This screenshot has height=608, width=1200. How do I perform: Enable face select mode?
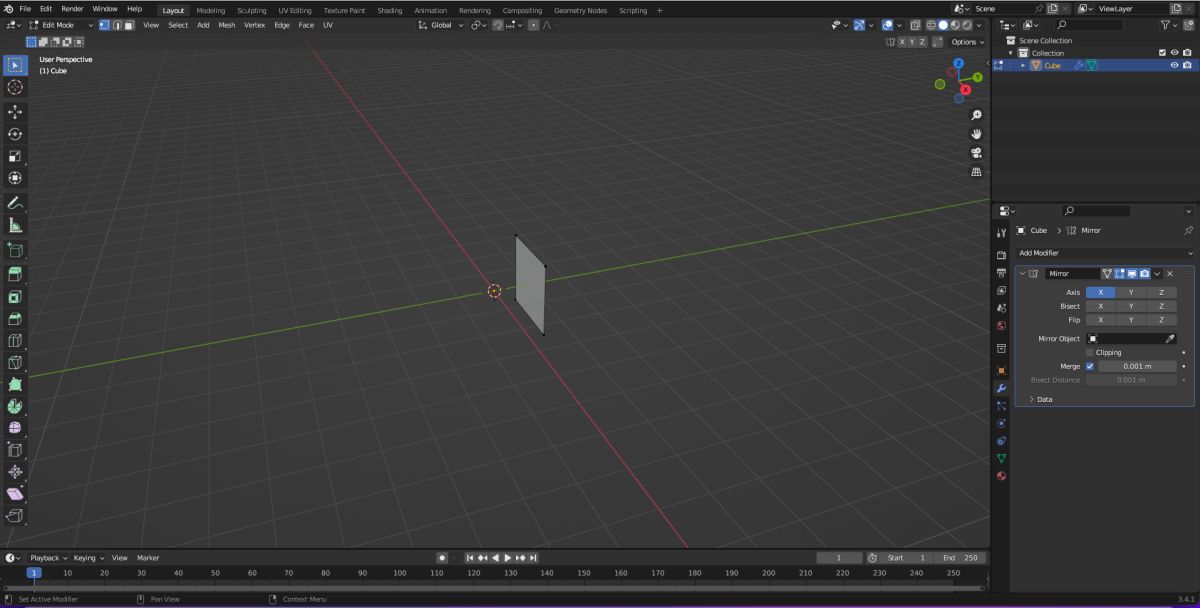pyautogui.click(x=129, y=25)
